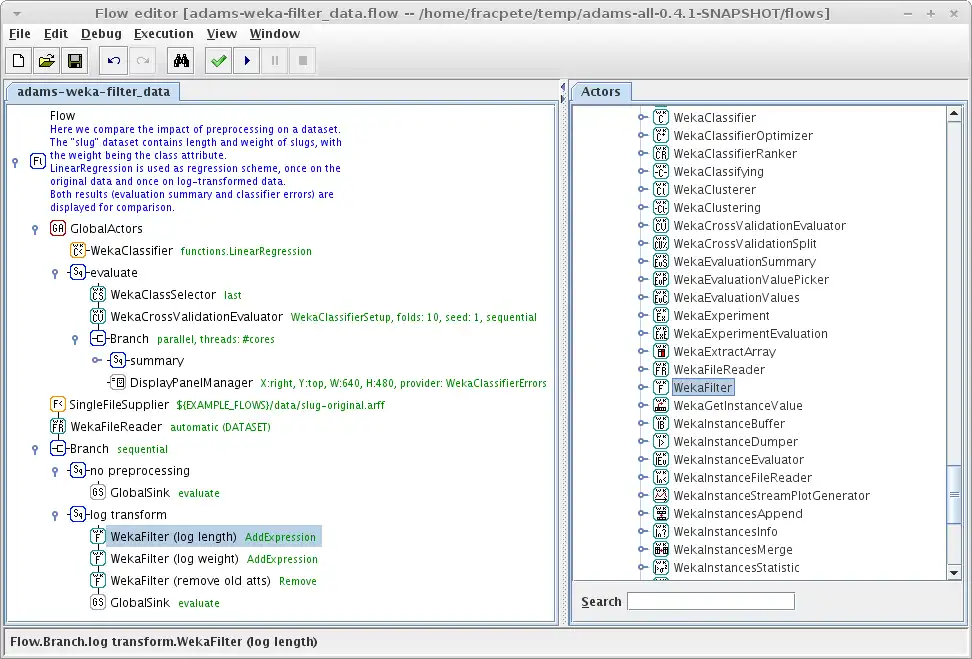972x659 pixels.
Task: Collapse the GlobalActors node
Action: (35, 229)
